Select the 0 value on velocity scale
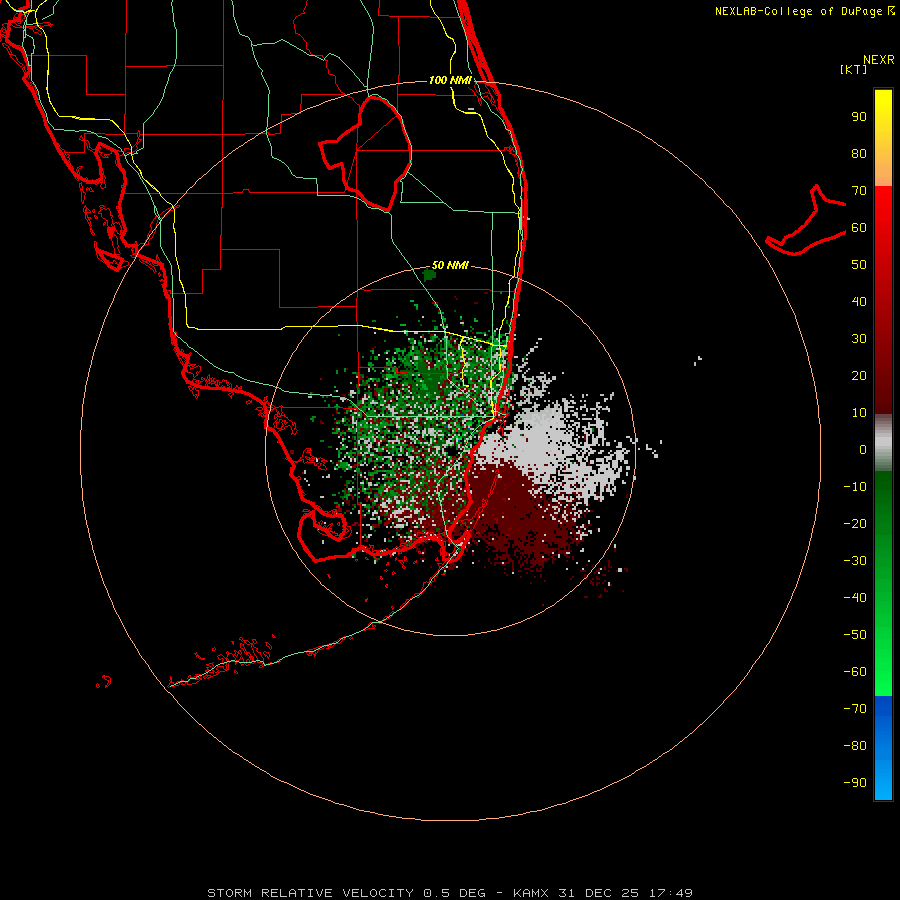The image size is (900, 900). [863, 449]
